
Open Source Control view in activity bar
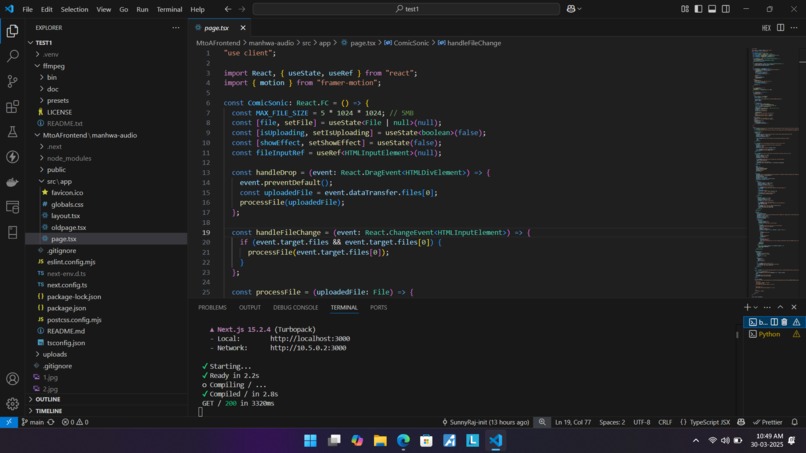pyautogui.click(x=12, y=81)
